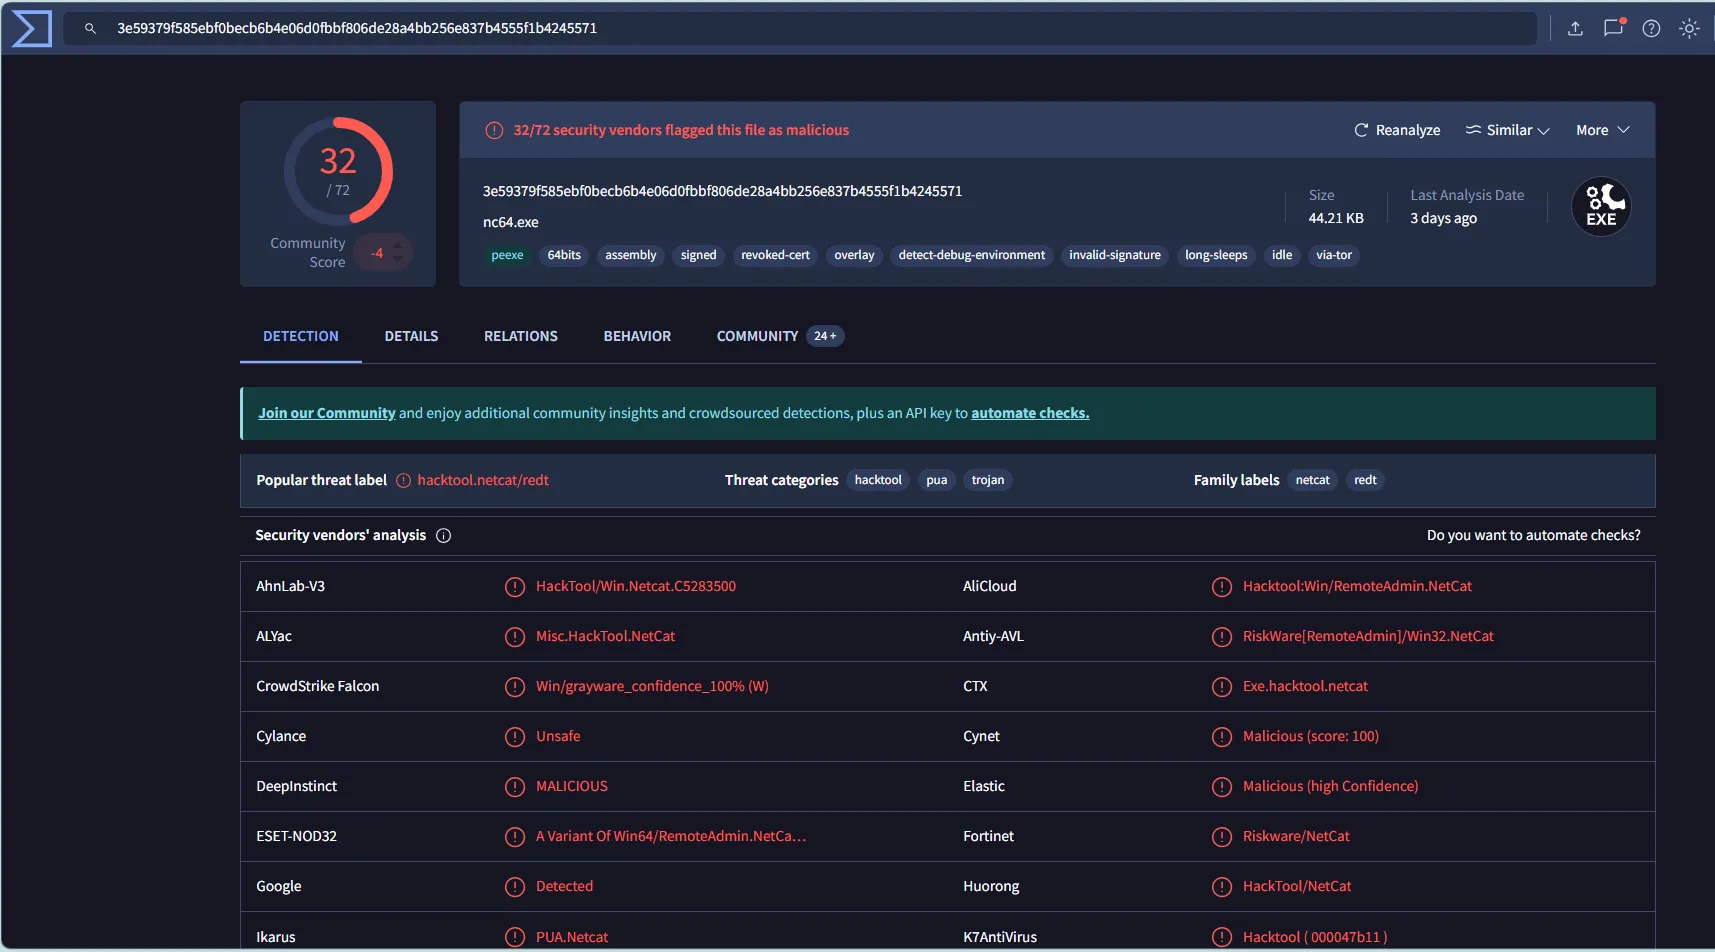
Task: Open the Behavior tab
Action: (x=637, y=336)
